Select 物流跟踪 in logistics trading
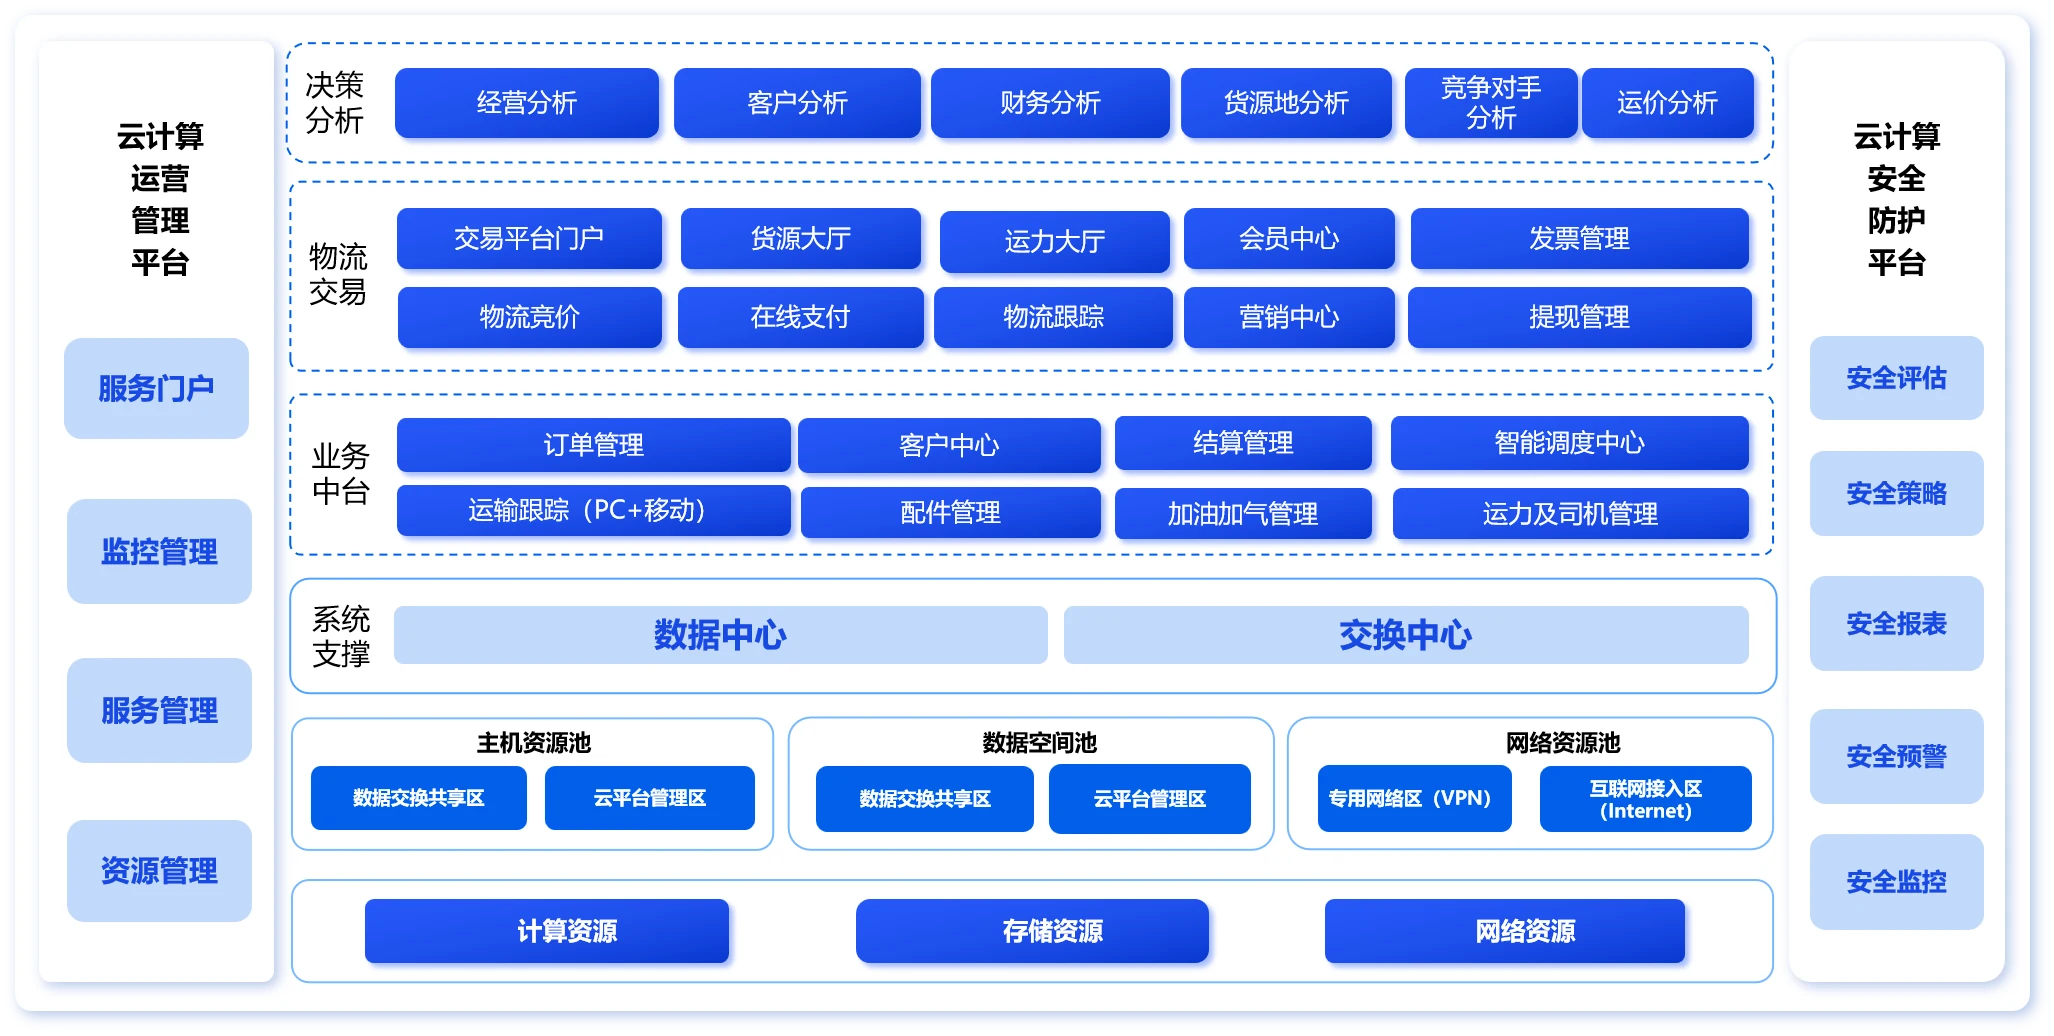The width and height of the screenshot is (2054, 1036). pos(1053,318)
